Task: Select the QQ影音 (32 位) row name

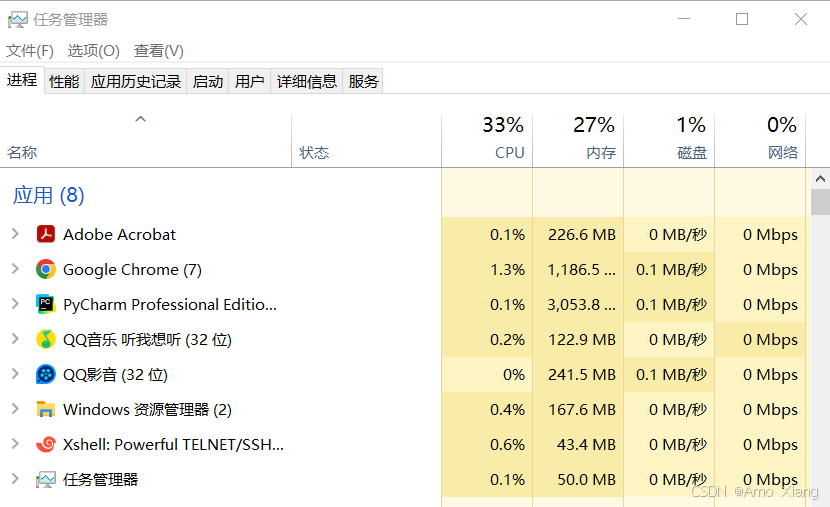Action: click(x=115, y=374)
